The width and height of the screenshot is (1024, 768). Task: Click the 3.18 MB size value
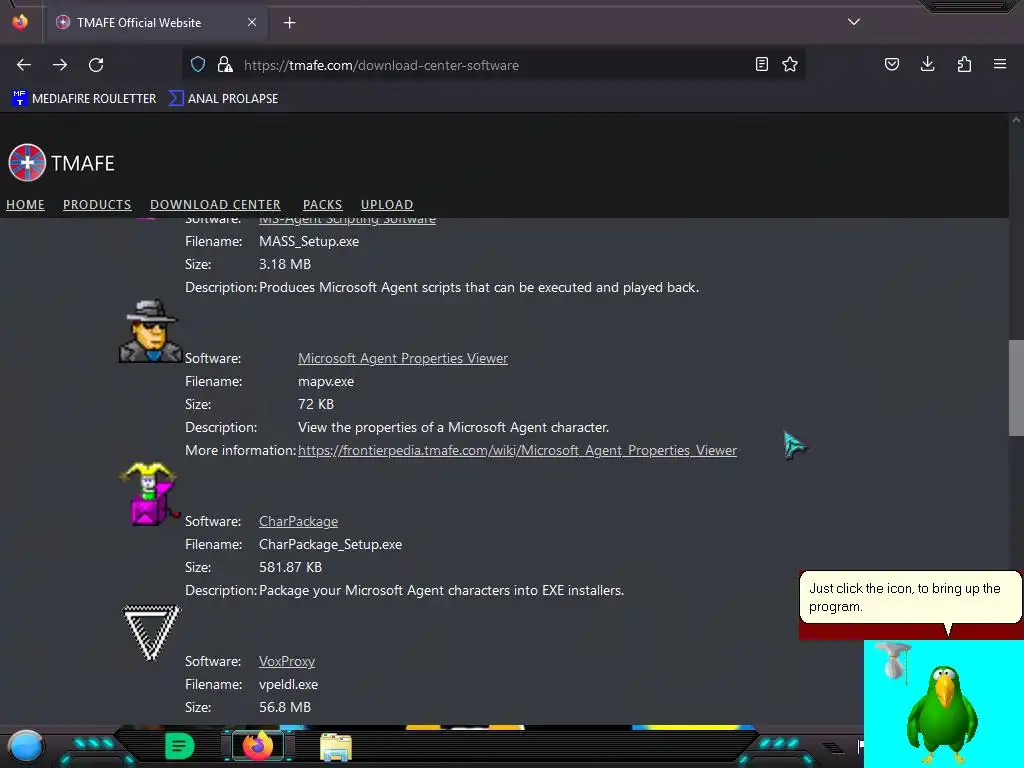pyautogui.click(x=285, y=264)
